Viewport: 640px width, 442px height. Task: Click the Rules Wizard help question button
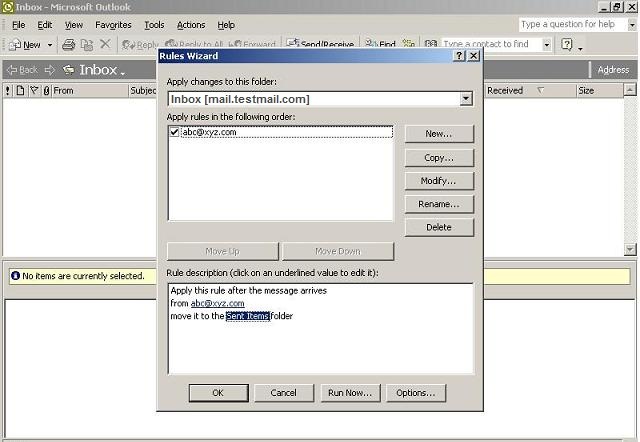pos(459,56)
